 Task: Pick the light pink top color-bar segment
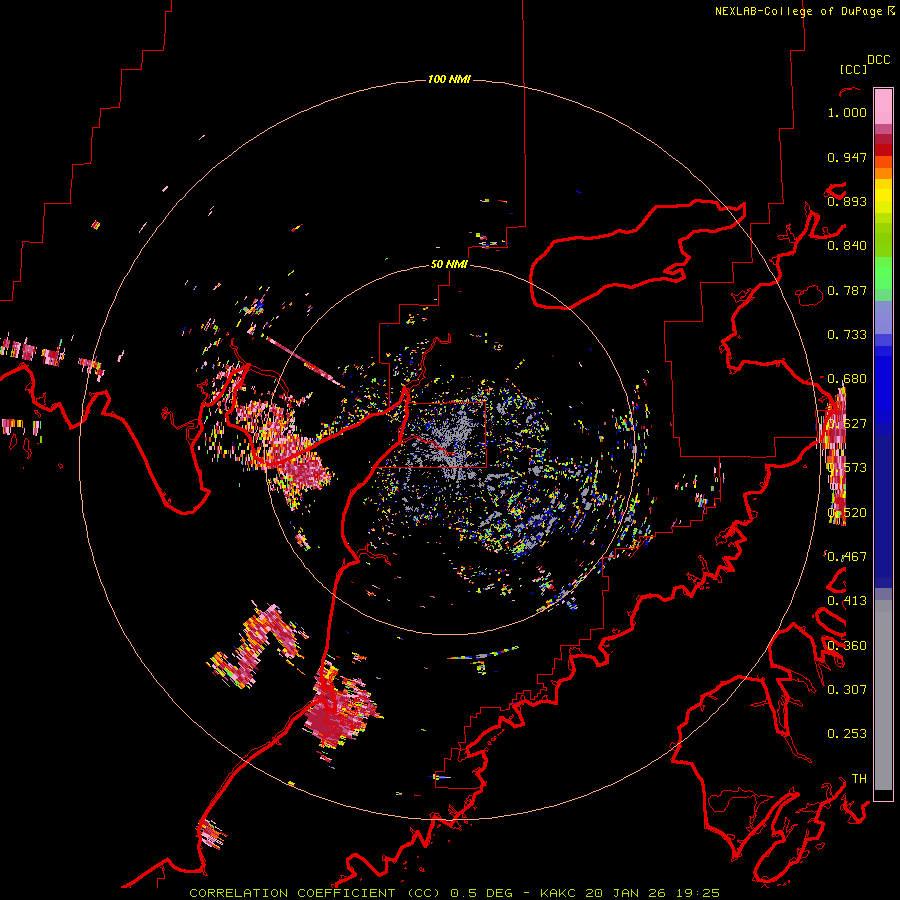click(x=883, y=106)
